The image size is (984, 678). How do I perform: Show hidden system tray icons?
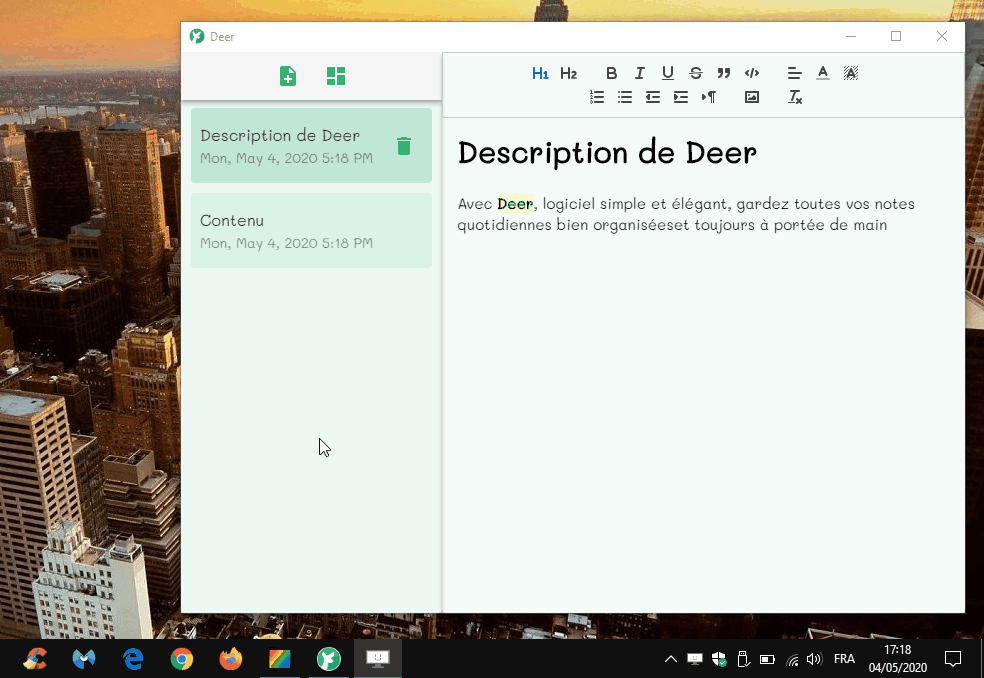(671, 659)
